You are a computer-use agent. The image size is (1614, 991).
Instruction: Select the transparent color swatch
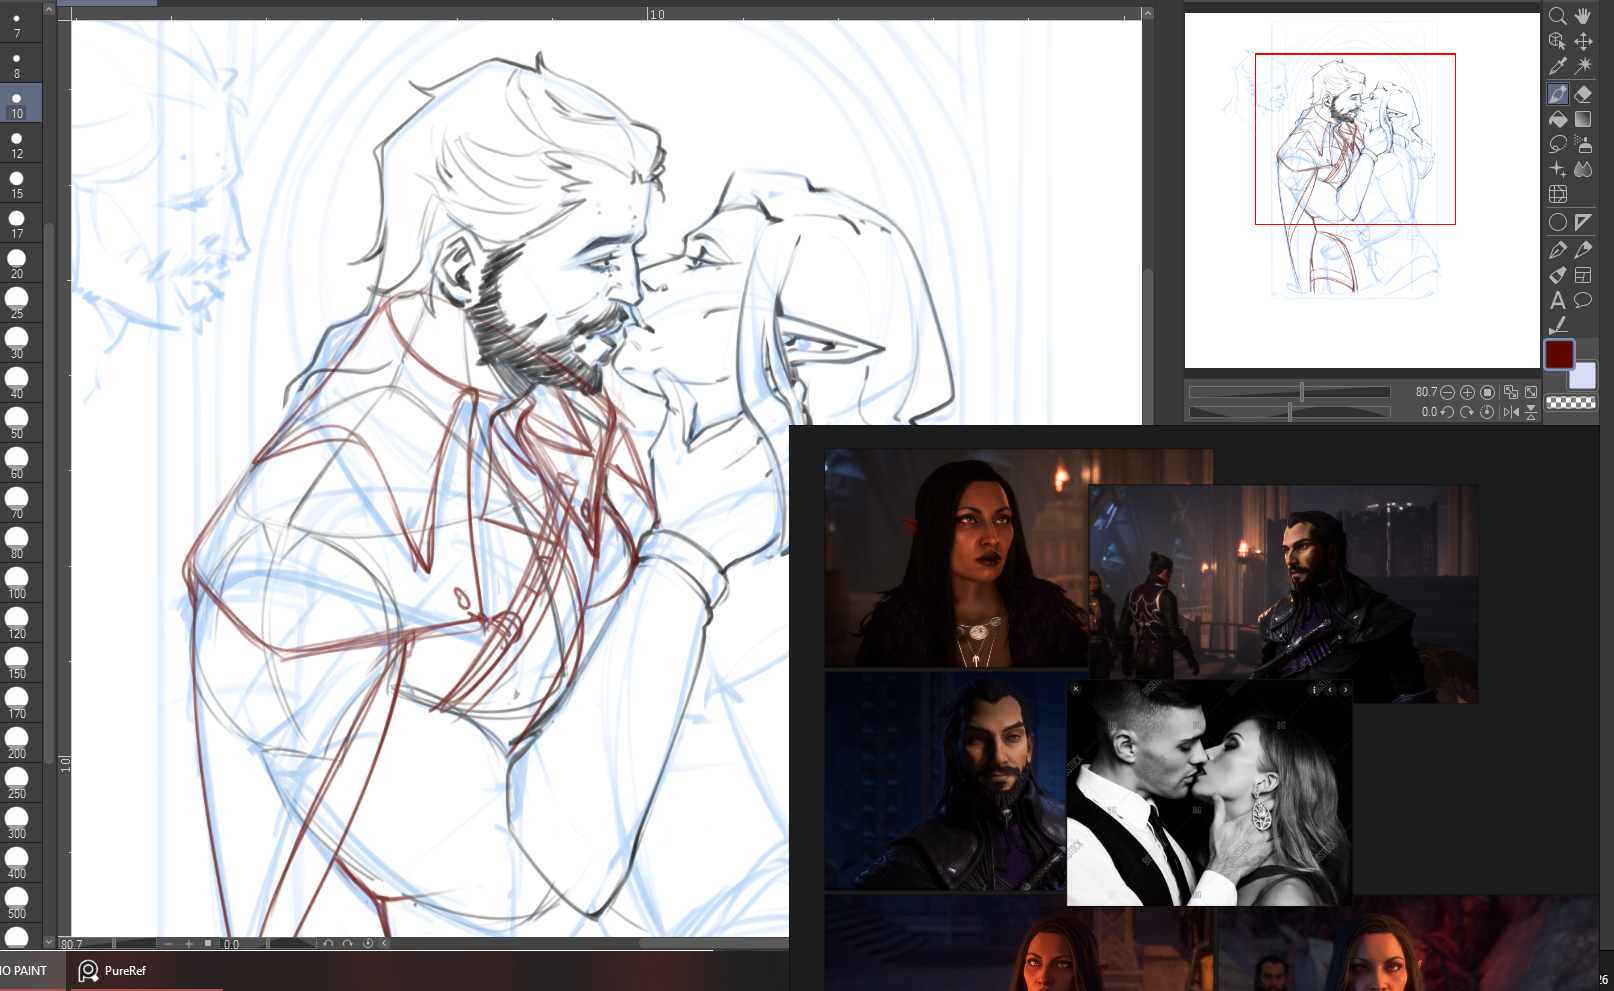(x=1570, y=403)
